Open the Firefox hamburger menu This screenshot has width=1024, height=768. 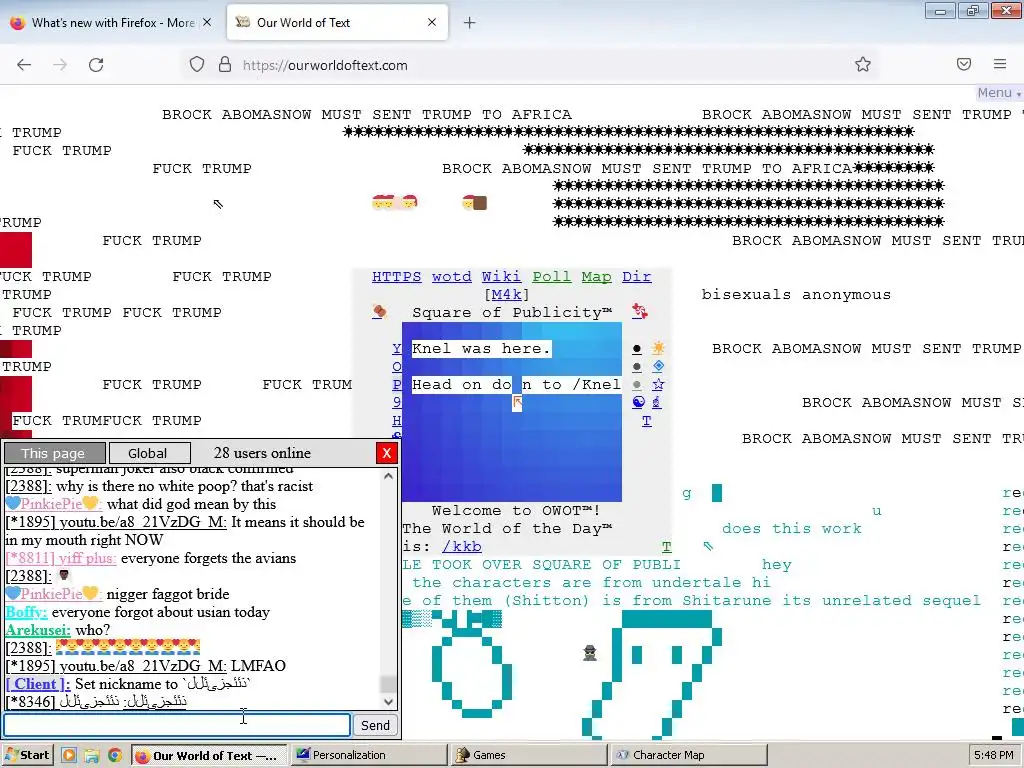tap(1000, 64)
